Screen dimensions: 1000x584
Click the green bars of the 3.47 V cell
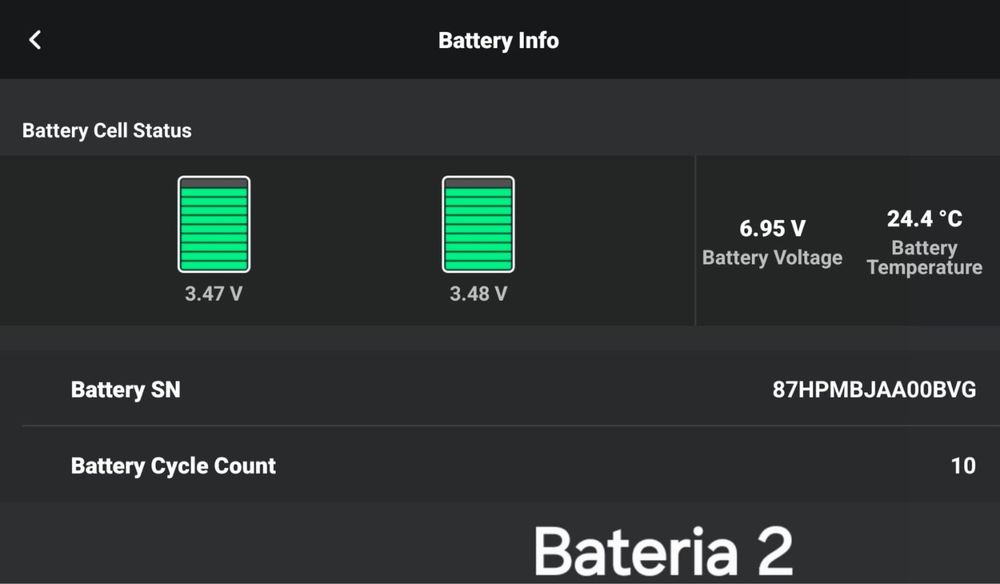click(x=214, y=230)
